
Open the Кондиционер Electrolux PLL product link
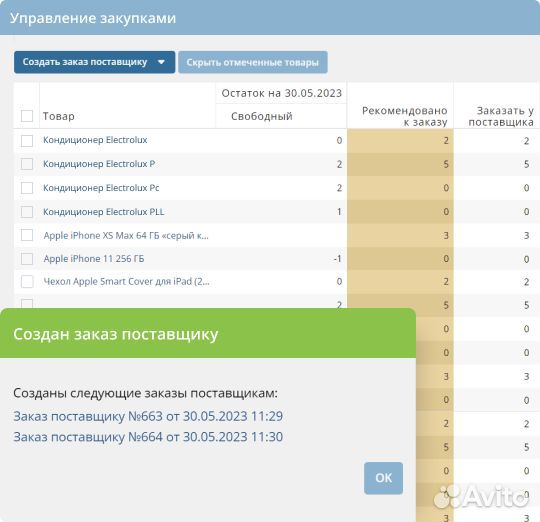coord(103,211)
